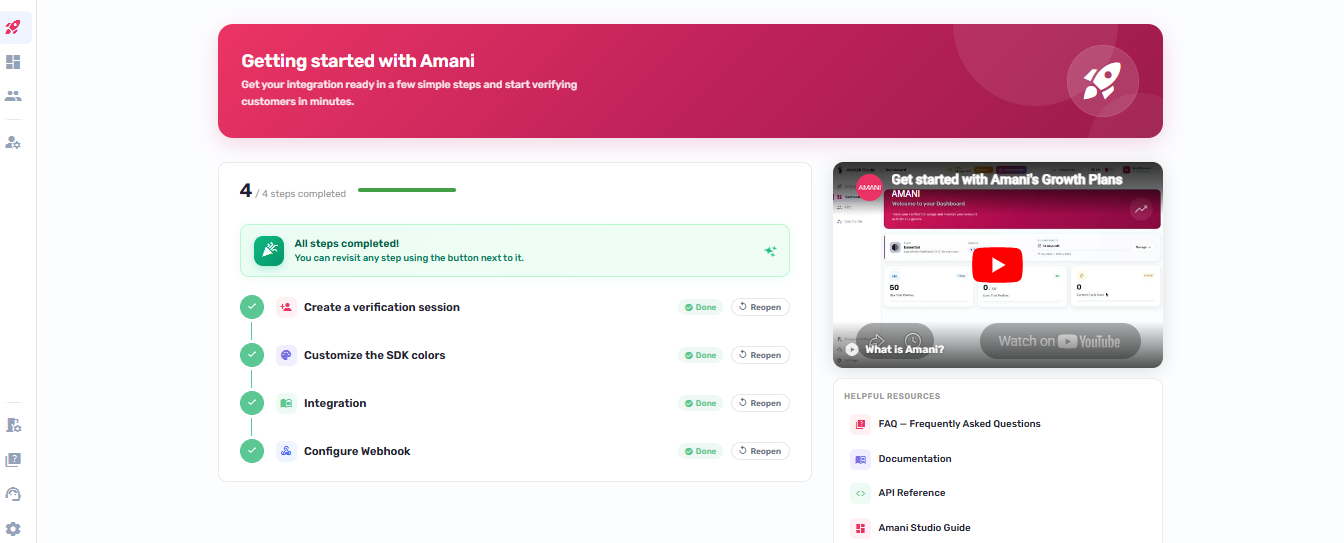1344x543 pixels.
Task: Open the API Reference link
Action: coord(912,493)
